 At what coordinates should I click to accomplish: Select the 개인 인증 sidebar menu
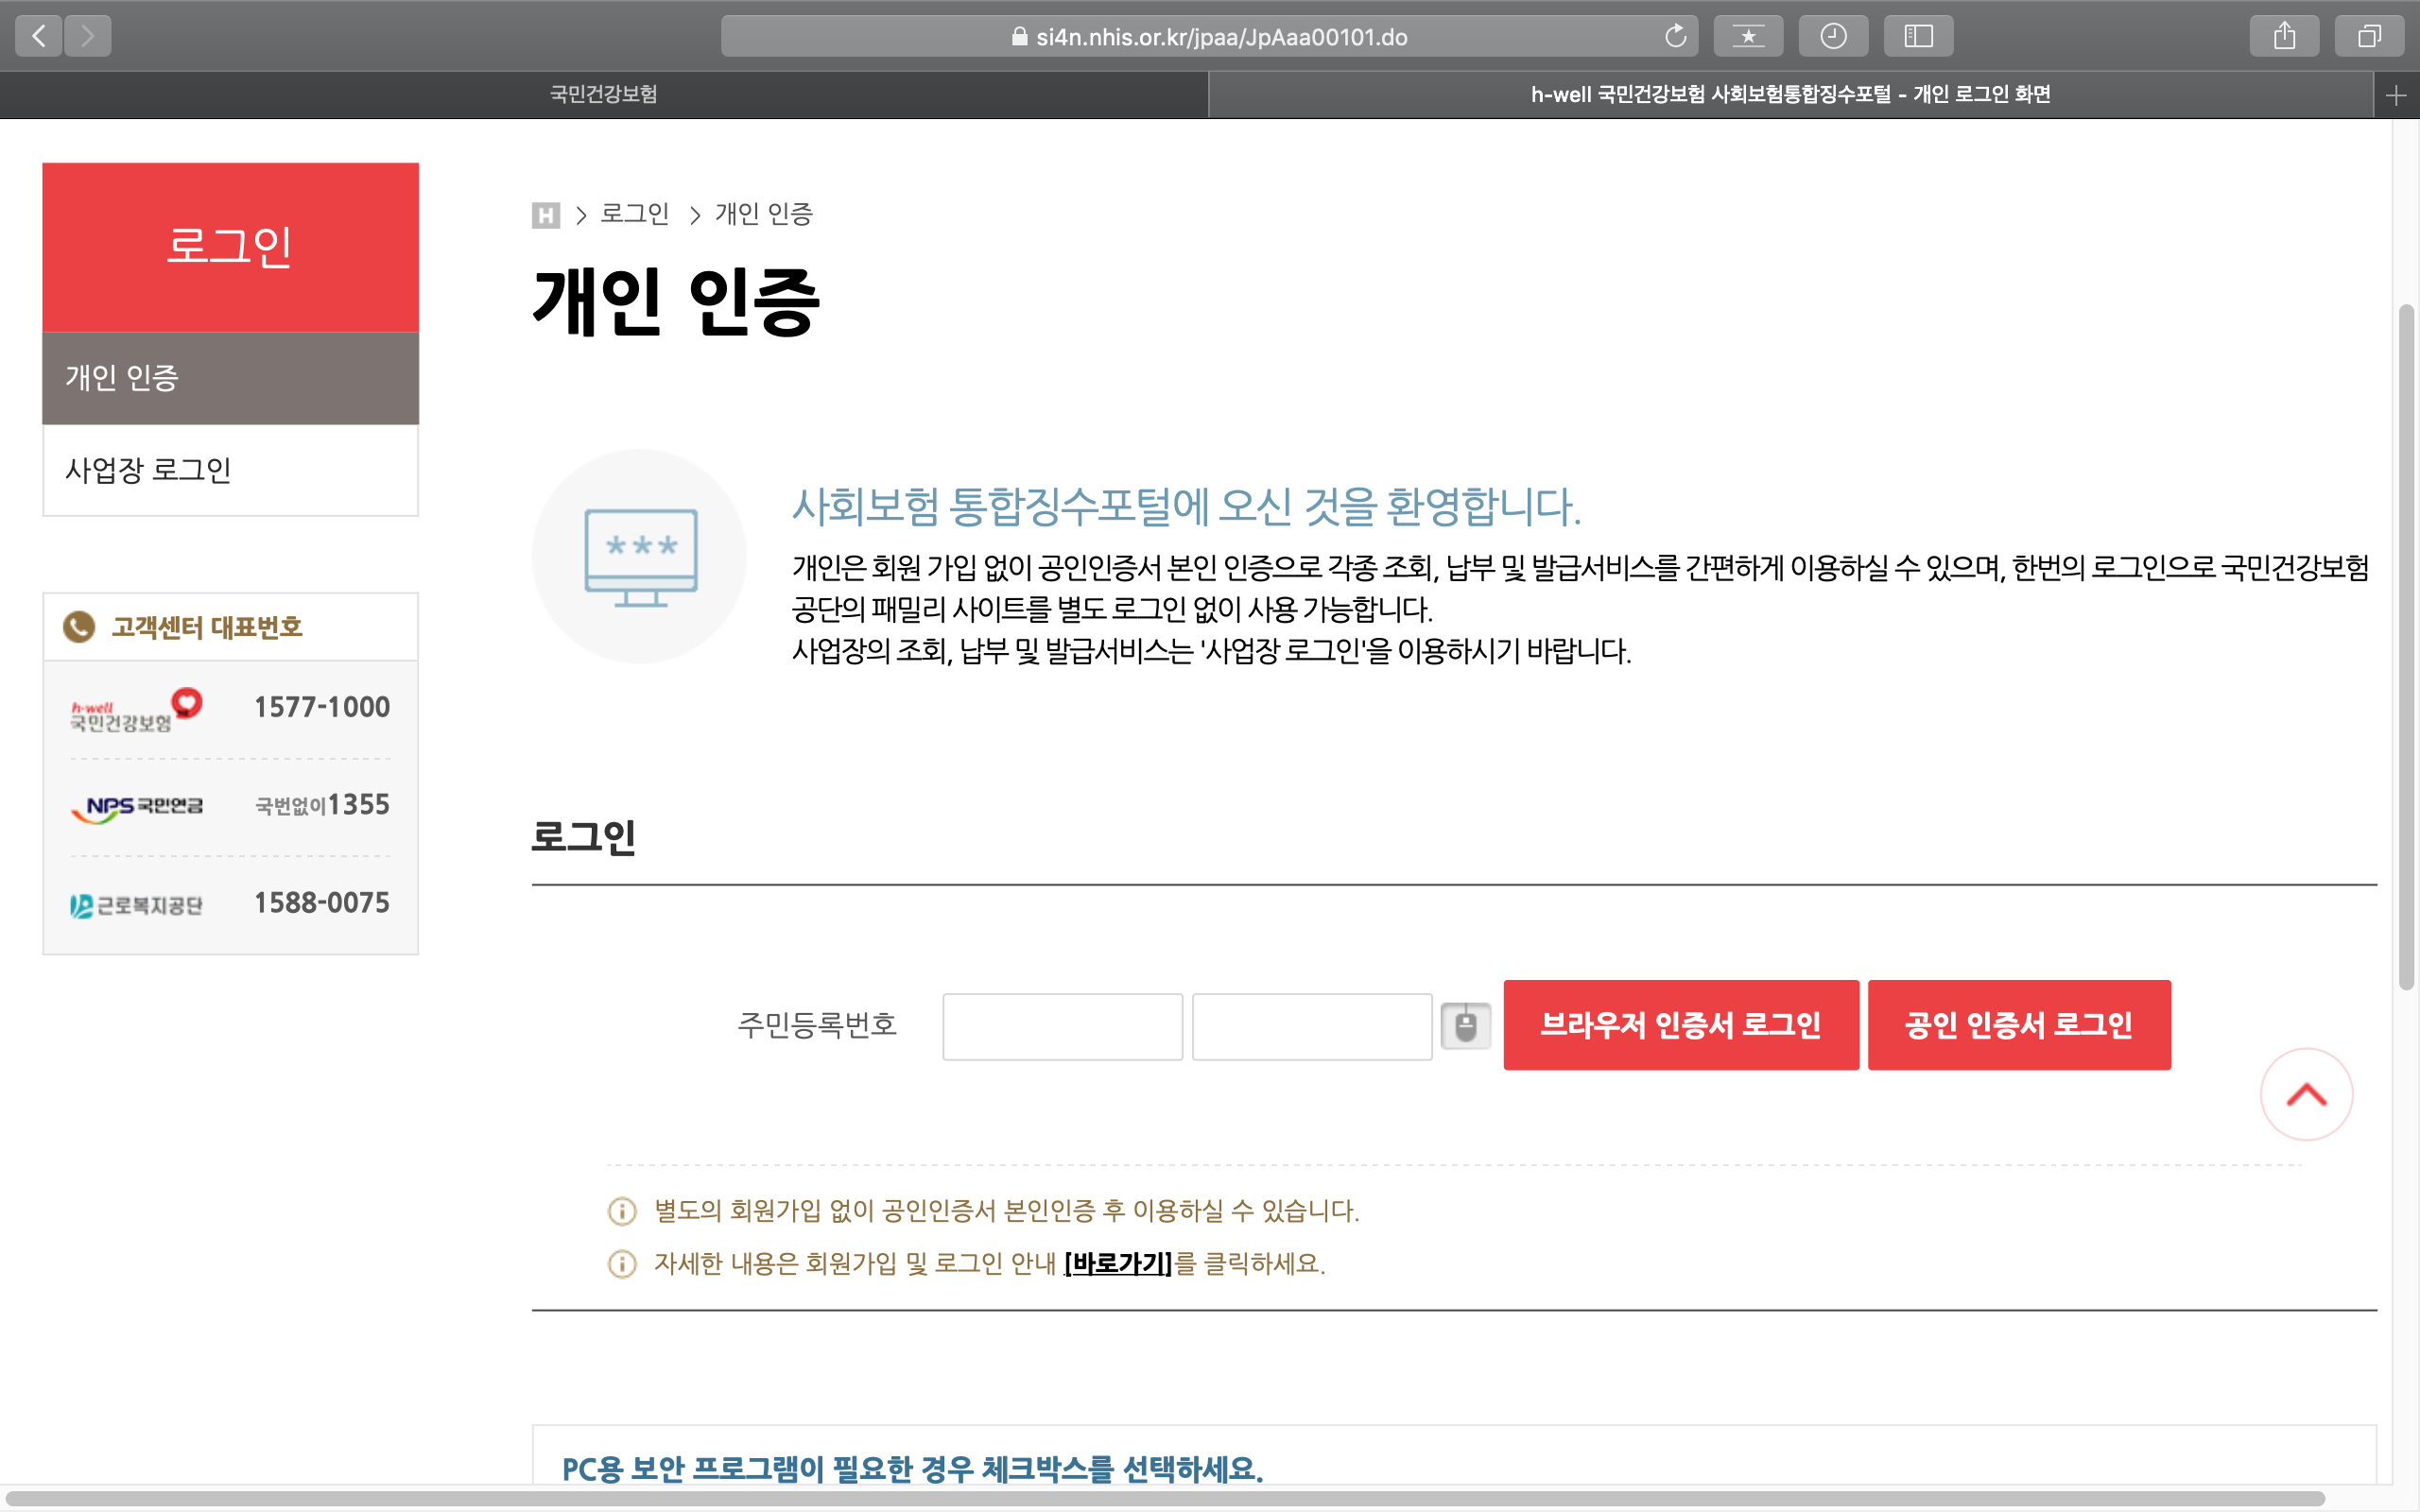tap(230, 378)
